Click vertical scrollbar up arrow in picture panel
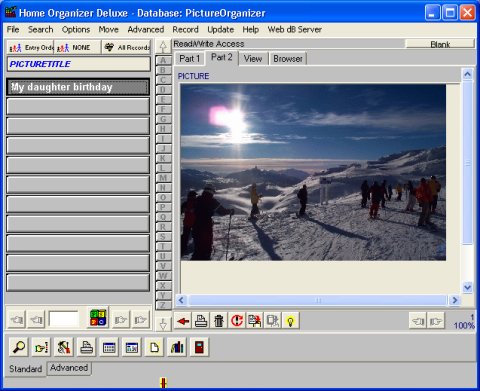The width and height of the screenshot is (480, 391). [468, 74]
